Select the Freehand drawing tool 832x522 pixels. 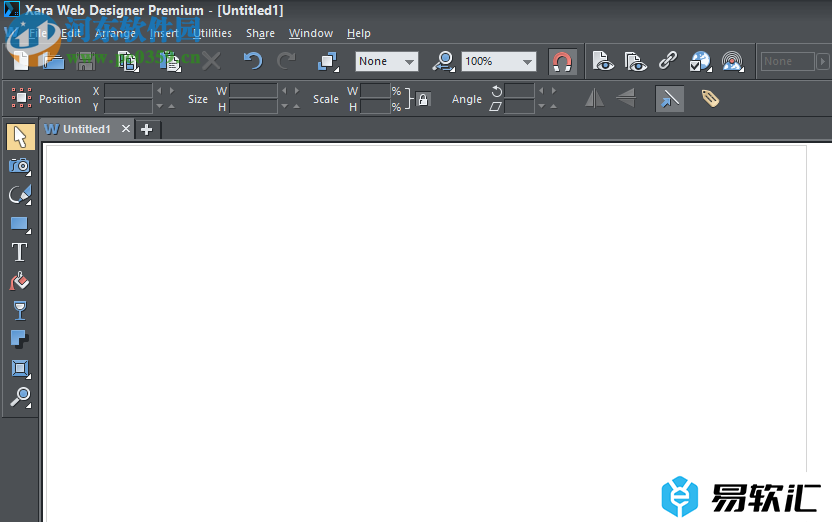click(20, 195)
